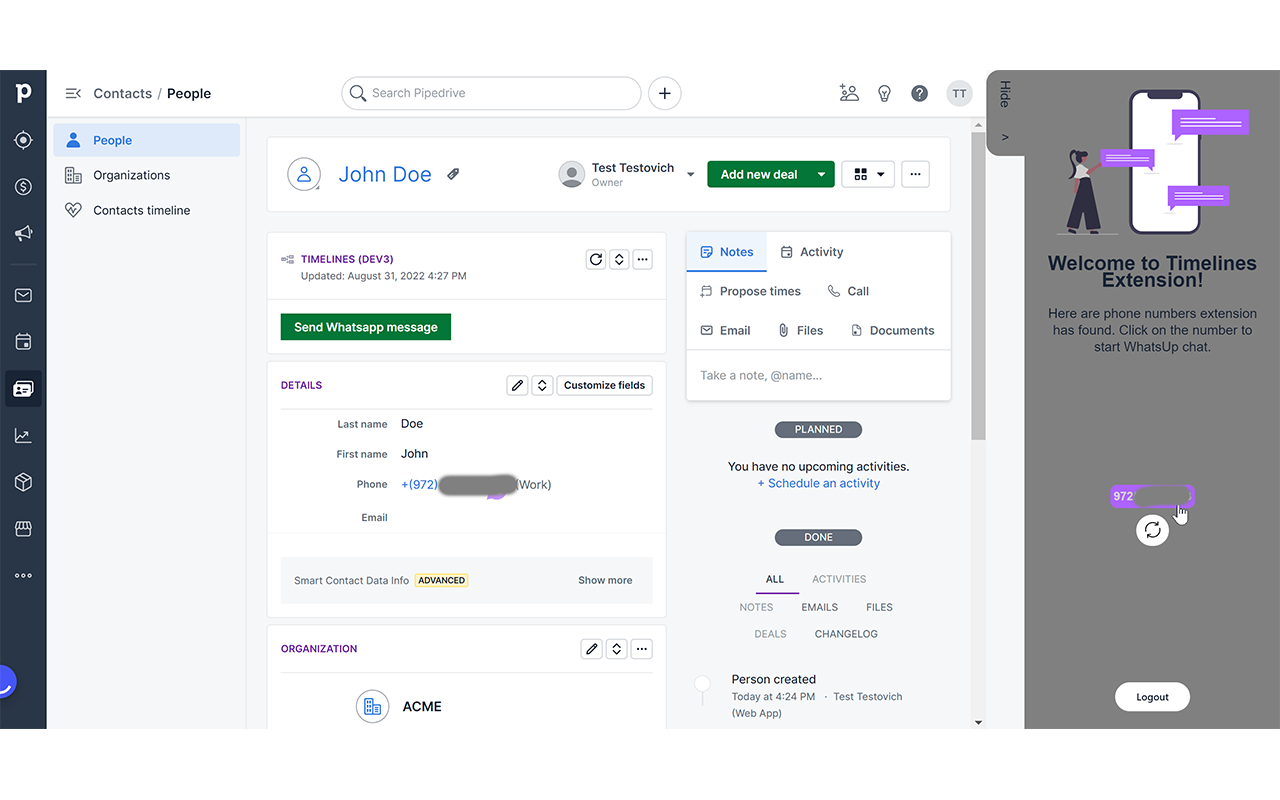Select the Propose times tab
Viewport: 1280px width, 800px height.
(750, 291)
